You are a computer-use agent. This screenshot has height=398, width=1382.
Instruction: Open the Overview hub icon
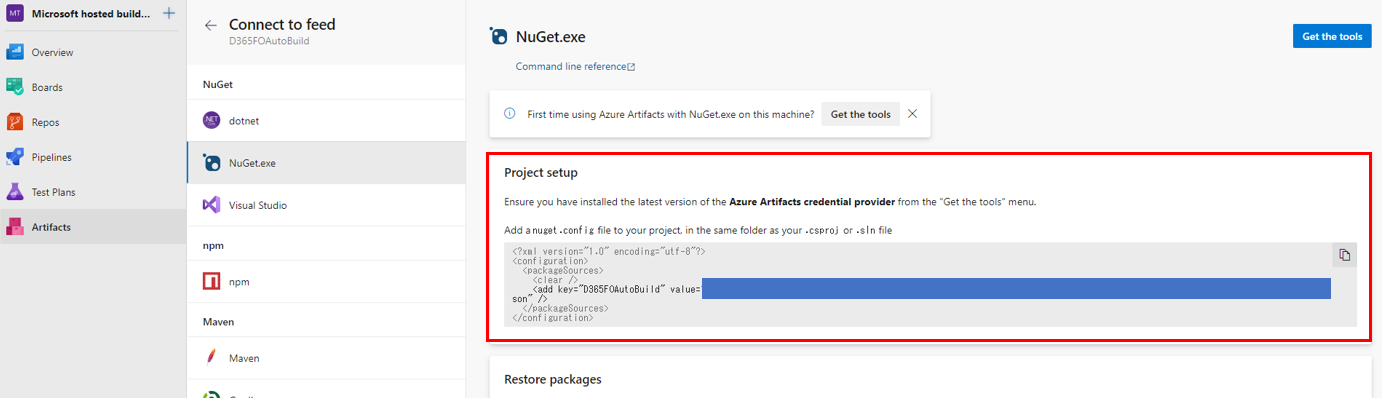click(x=15, y=52)
